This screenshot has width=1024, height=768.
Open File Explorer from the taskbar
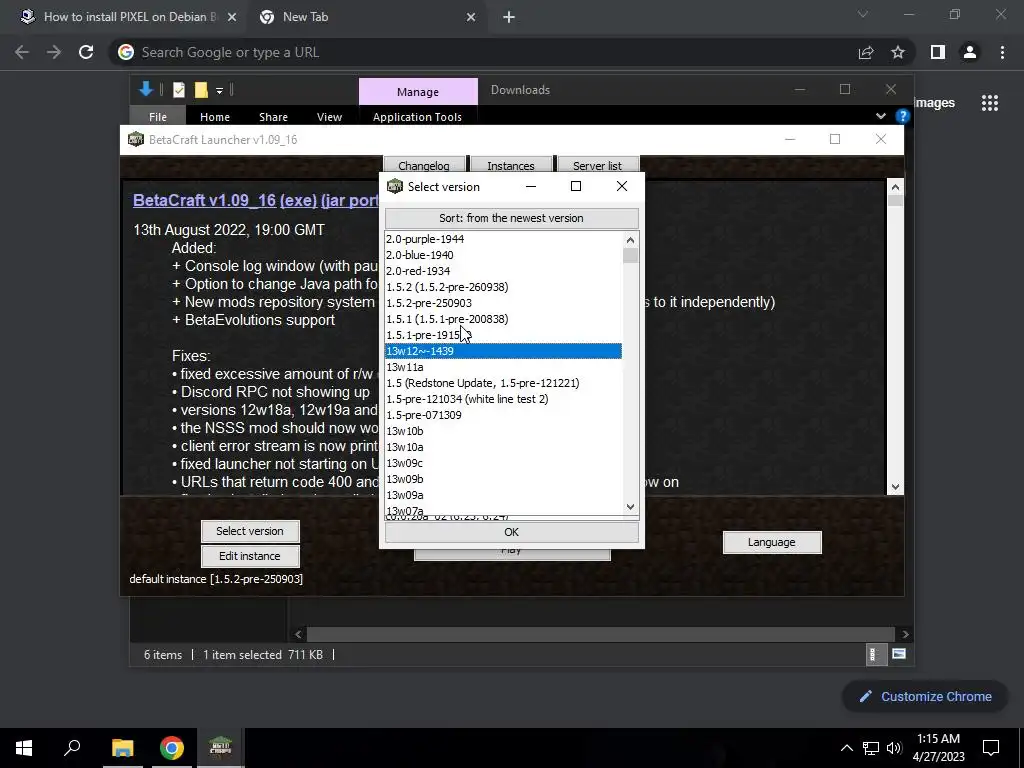[122, 748]
